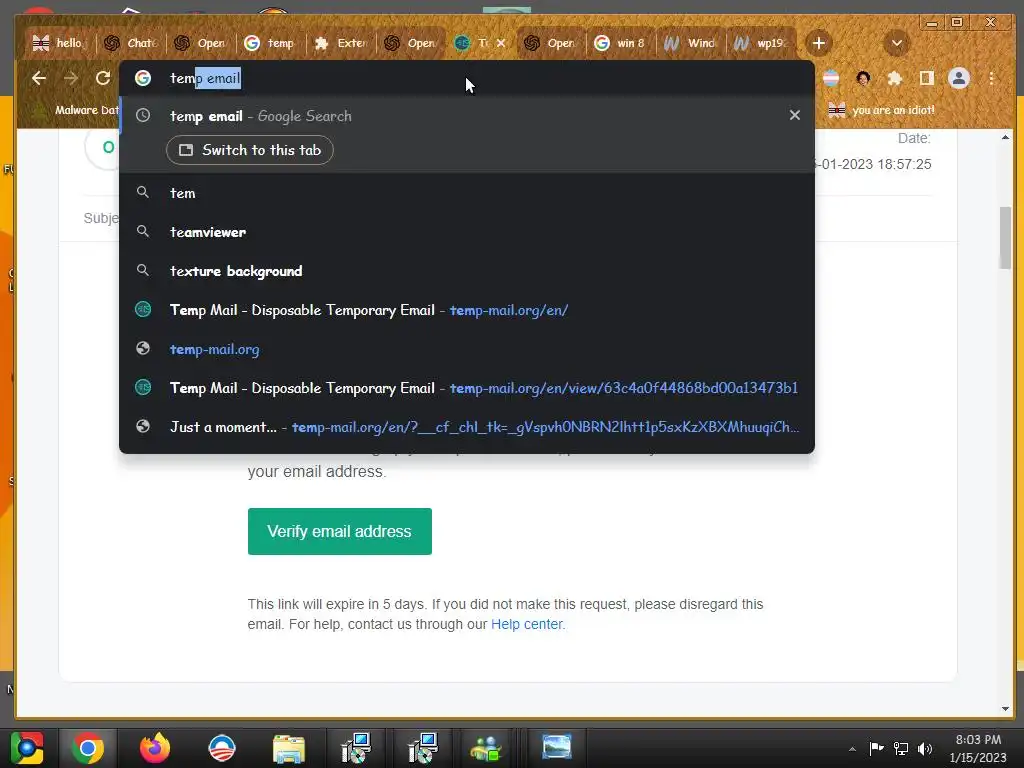Close the active Temp Mail tab

[500, 43]
